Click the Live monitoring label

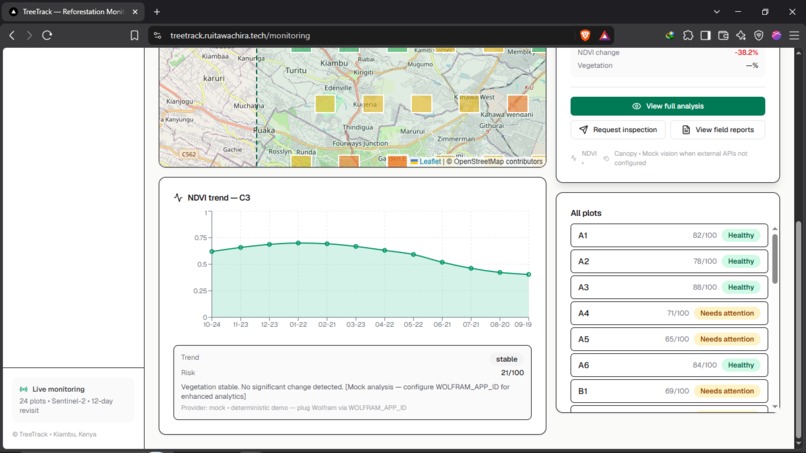click(x=58, y=389)
